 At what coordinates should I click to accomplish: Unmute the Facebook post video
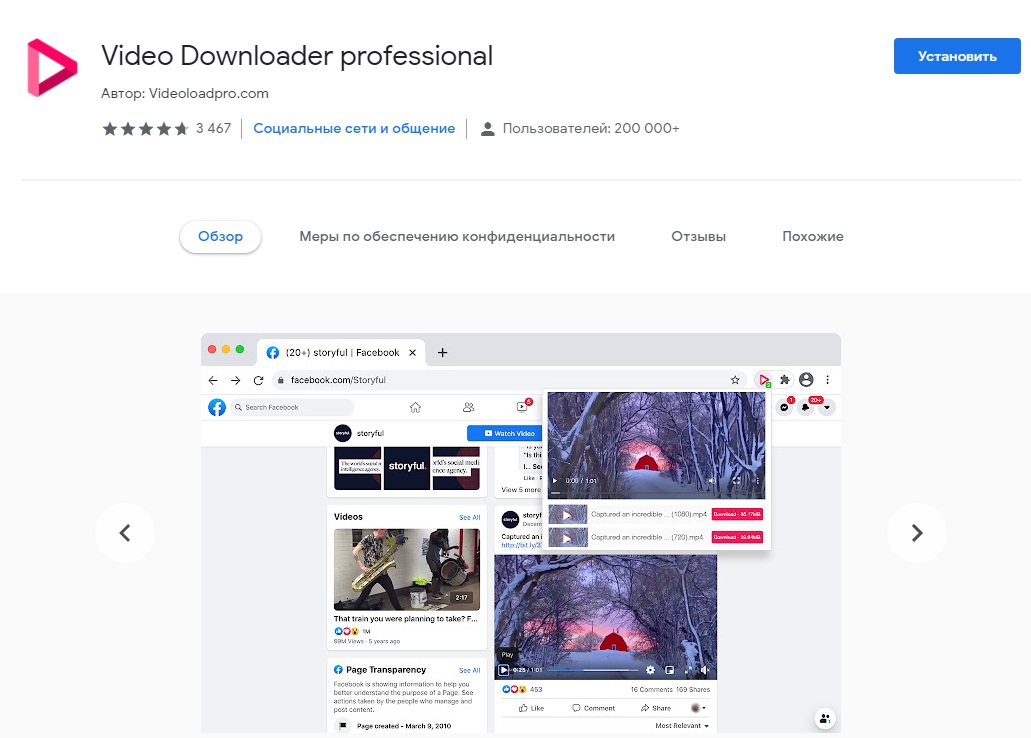[x=705, y=670]
